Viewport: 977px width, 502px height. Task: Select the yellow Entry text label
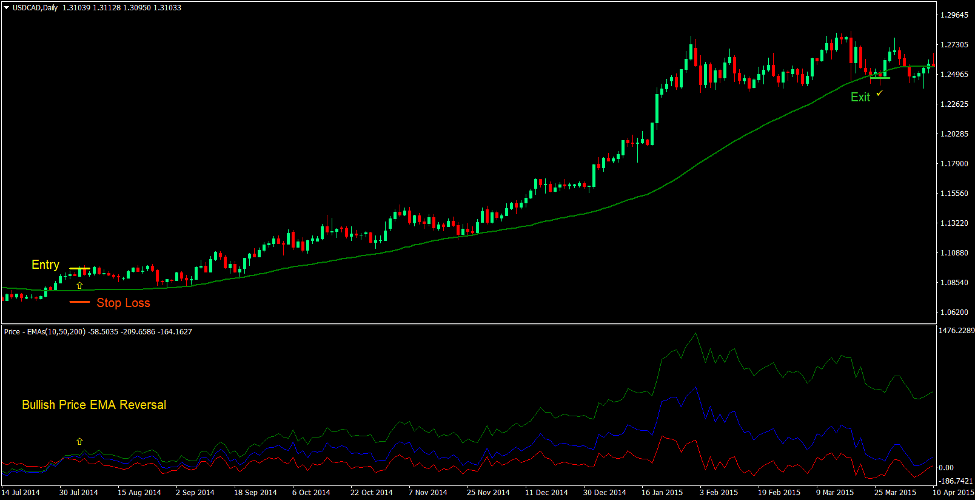point(45,265)
